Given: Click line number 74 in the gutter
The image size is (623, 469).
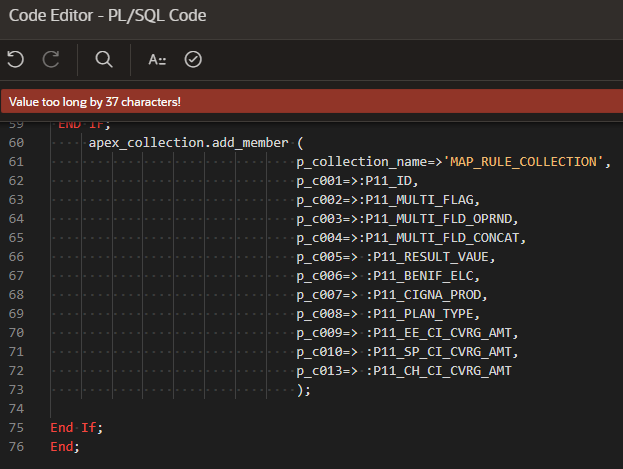Looking at the screenshot, I should (16, 409).
